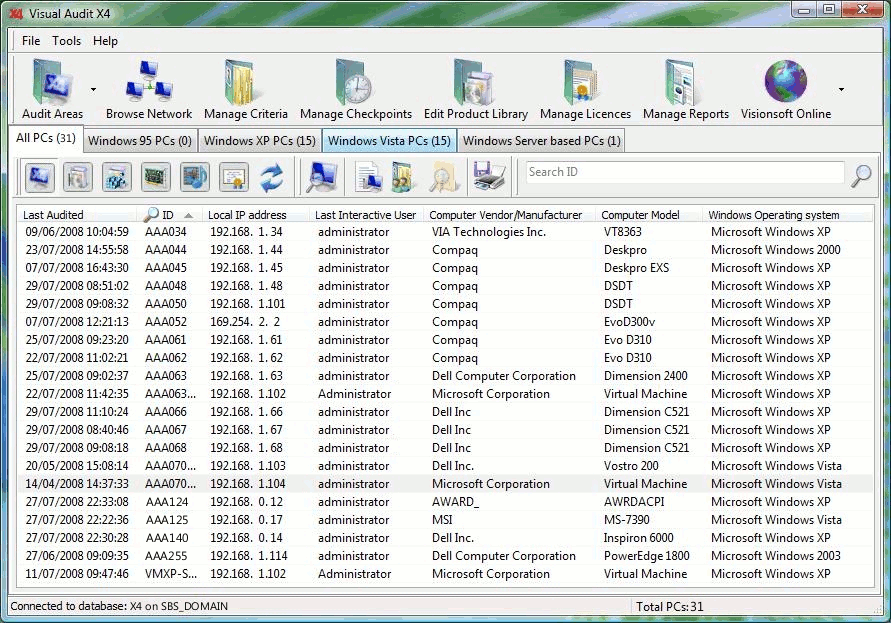891x623 pixels.
Task: Click the floppy disk and printer icon
Action: pyautogui.click(x=489, y=177)
